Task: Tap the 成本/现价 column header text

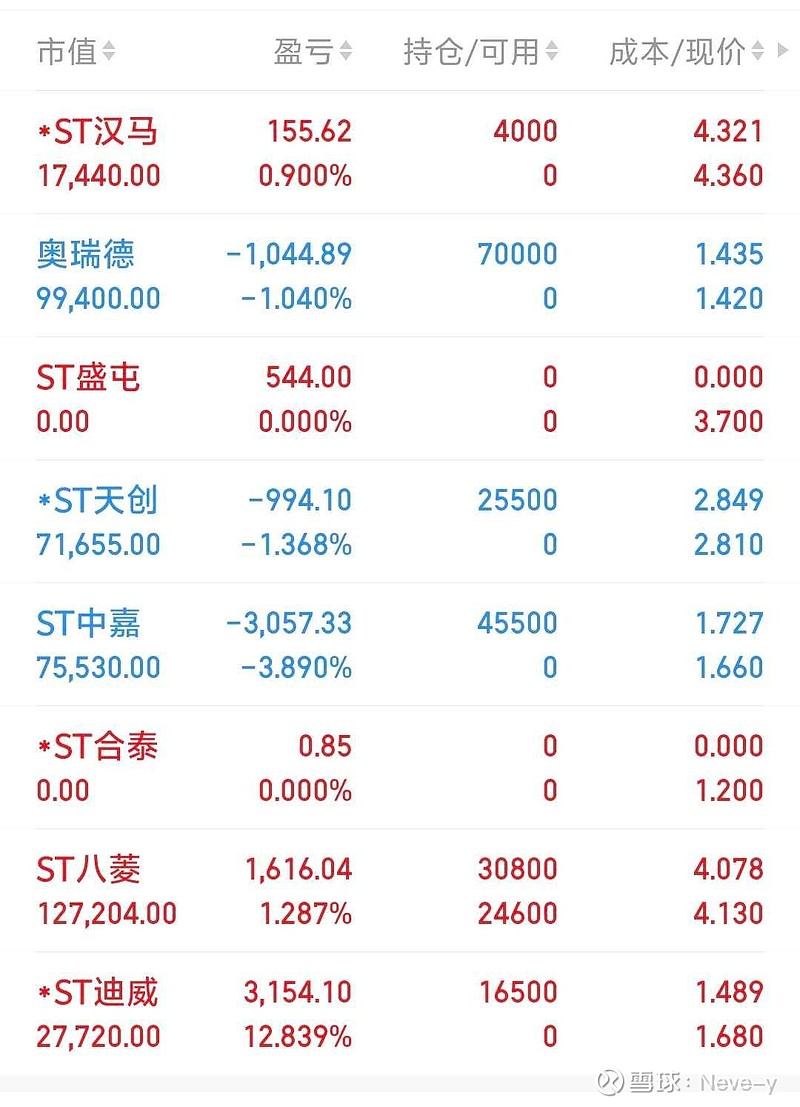Action: coord(677,52)
